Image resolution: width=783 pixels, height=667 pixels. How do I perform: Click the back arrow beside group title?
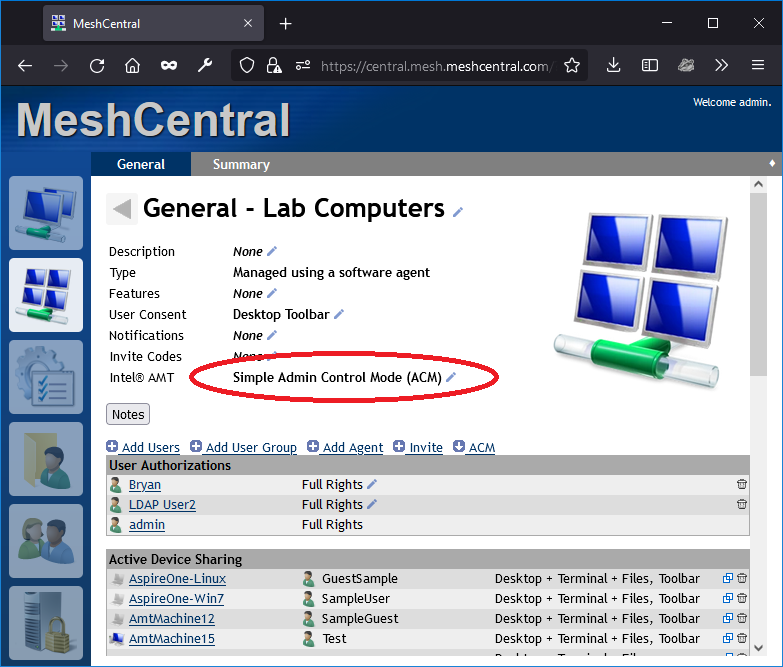coord(122,209)
